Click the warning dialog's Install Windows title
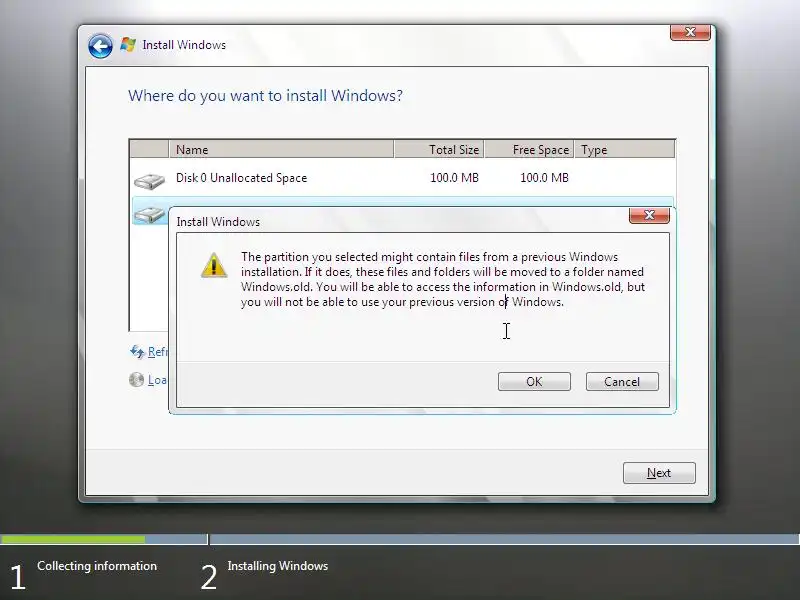Image resolution: width=800 pixels, height=600 pixels. coord(218,222)
